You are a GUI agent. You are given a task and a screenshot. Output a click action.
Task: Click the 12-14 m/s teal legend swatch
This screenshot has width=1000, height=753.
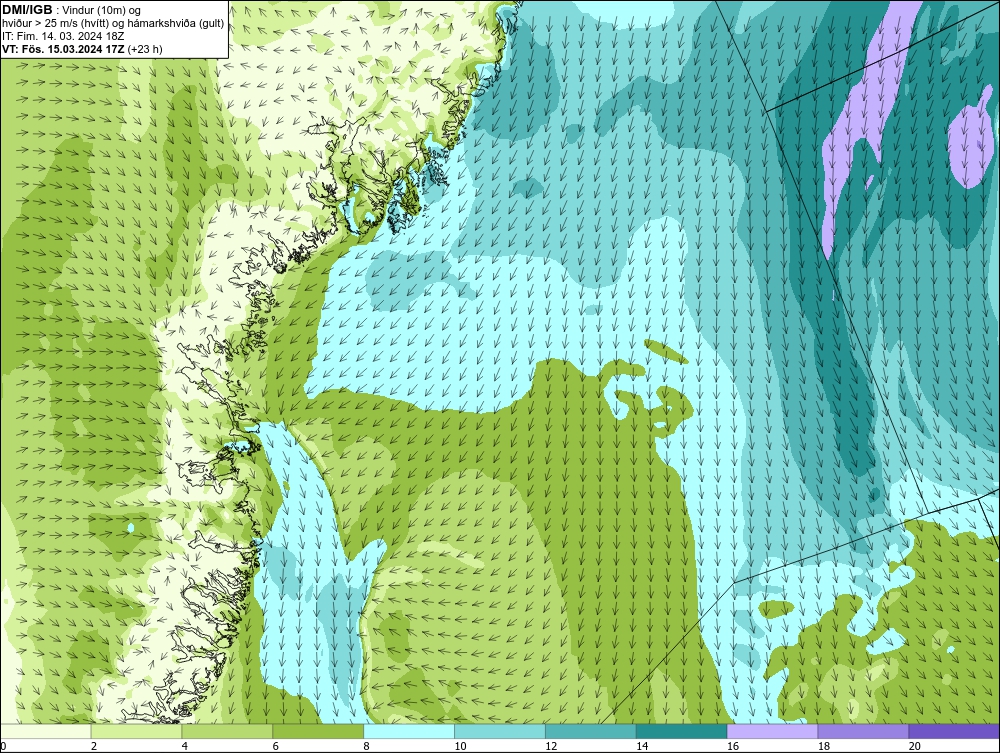(591, 731)
